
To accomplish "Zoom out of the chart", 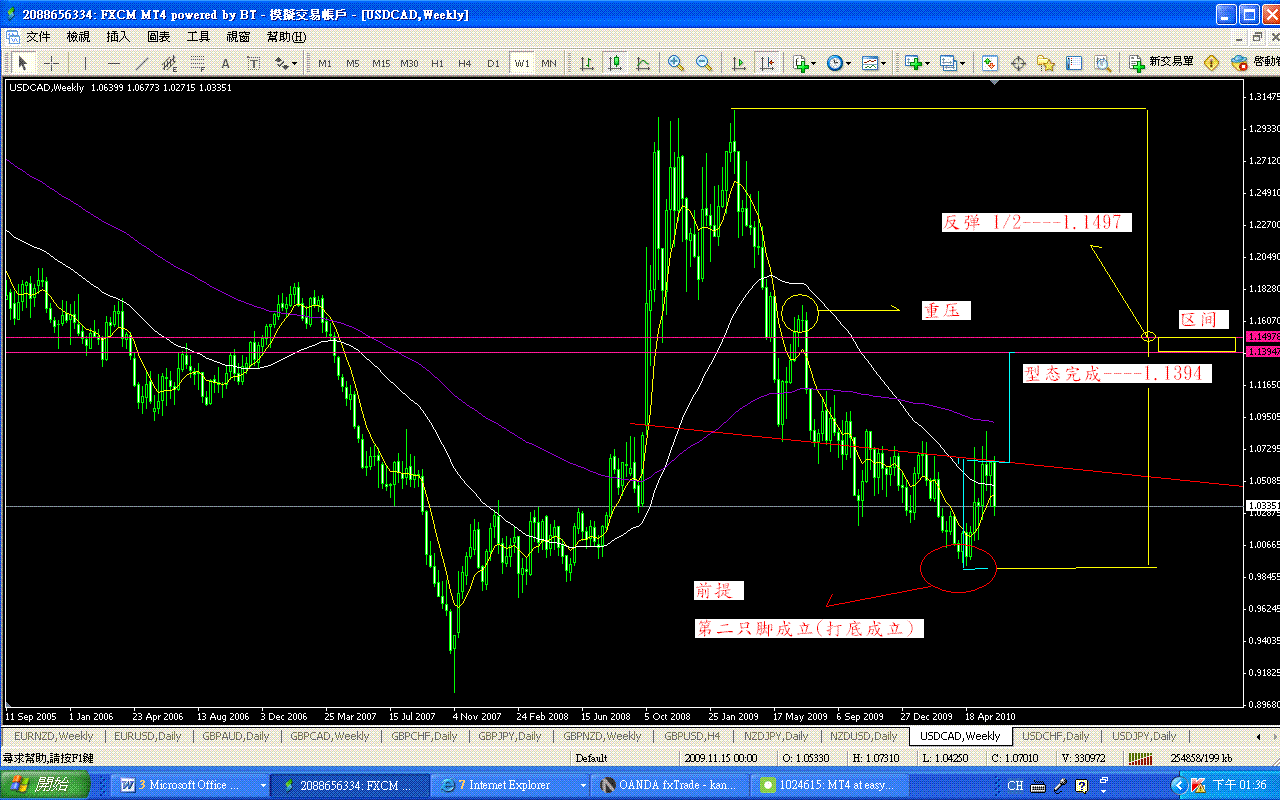I will (705, 63).
